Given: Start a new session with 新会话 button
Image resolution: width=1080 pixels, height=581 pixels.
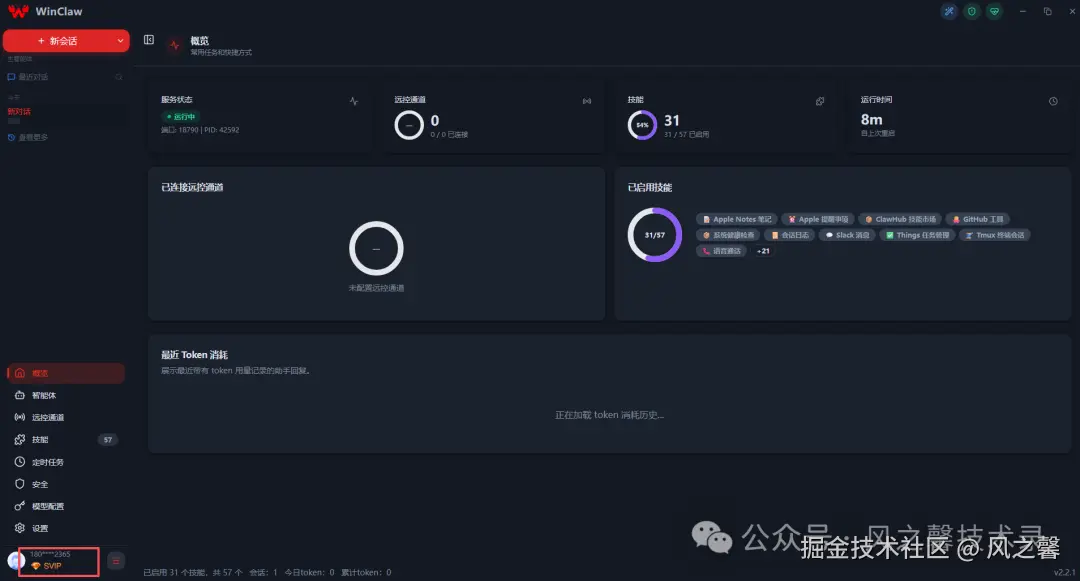Looking at the screenshot, I should [58, 41].
